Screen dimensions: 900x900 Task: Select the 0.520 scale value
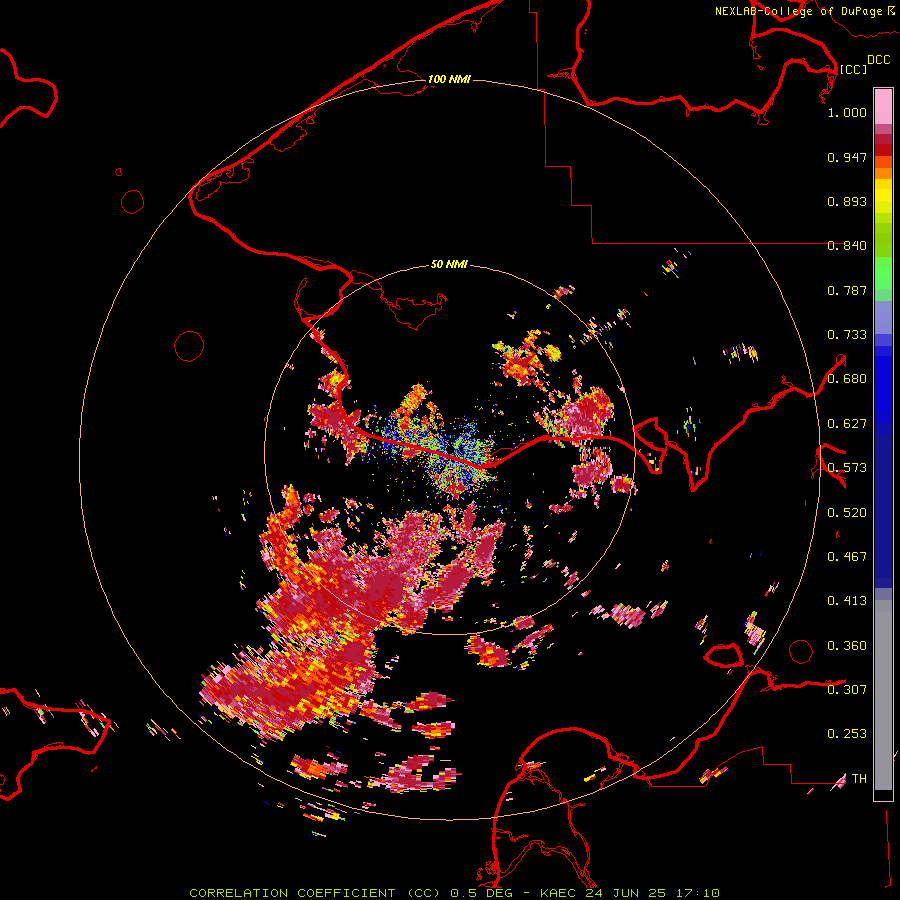(847, 513)
